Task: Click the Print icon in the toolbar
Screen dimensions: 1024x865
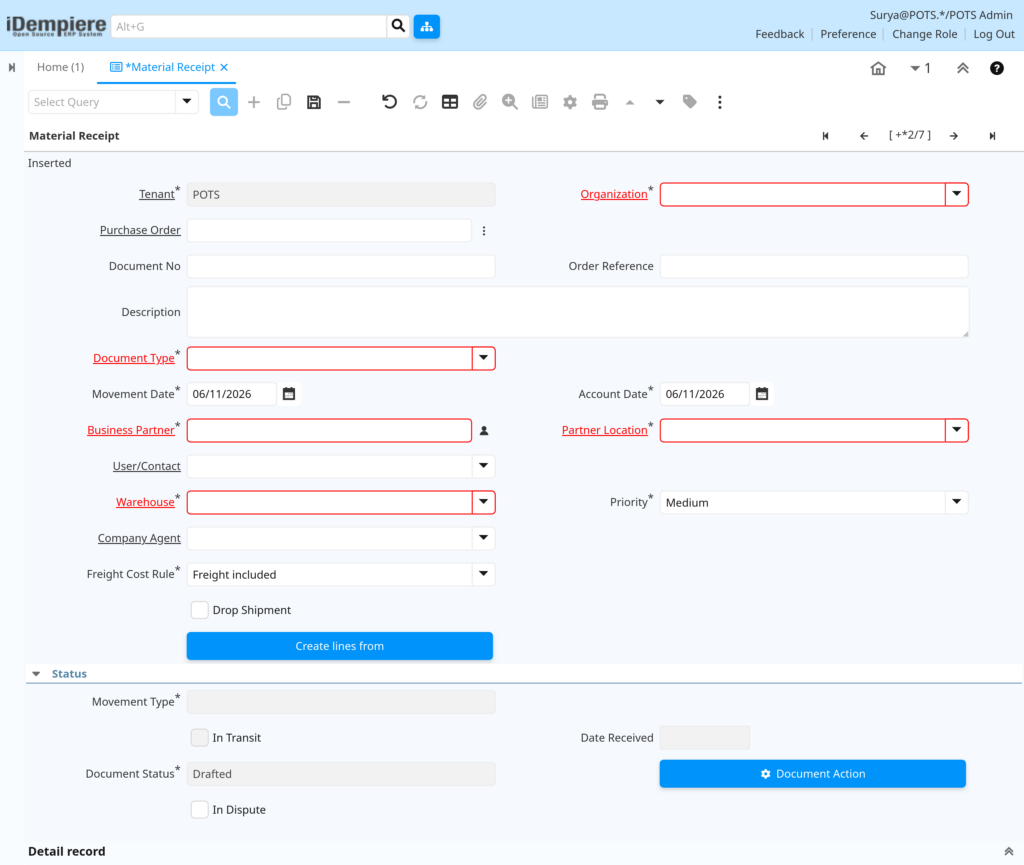Action: (x=600, y=102)
